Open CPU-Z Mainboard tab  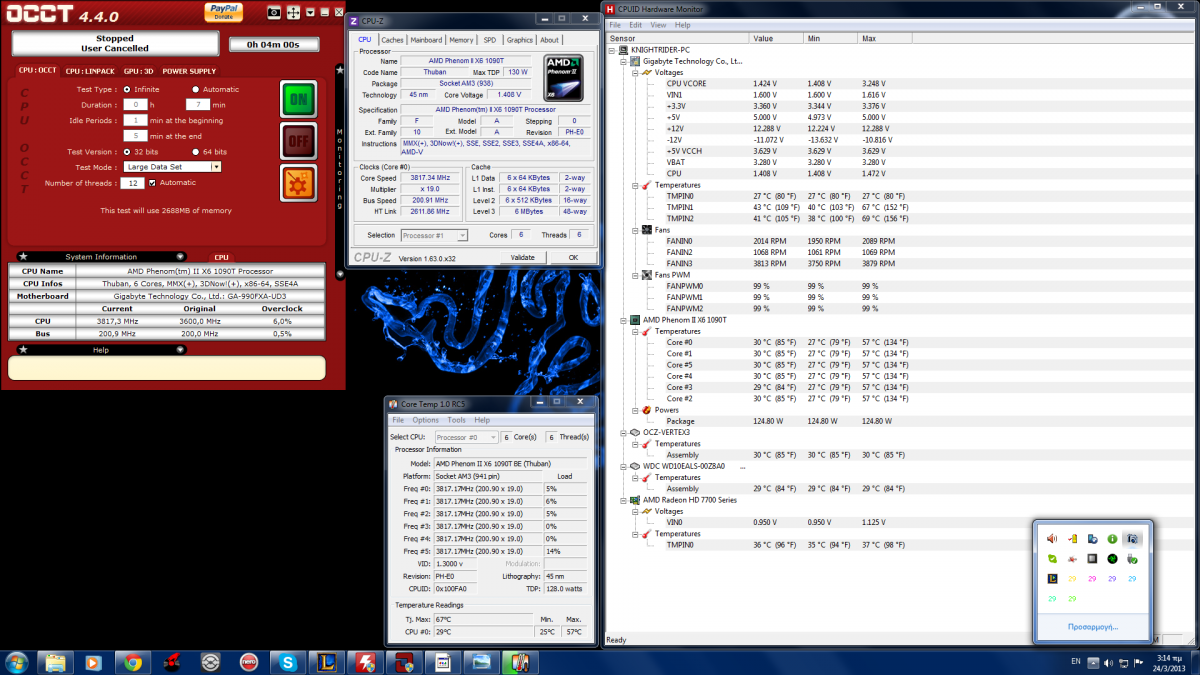point(426,40)
